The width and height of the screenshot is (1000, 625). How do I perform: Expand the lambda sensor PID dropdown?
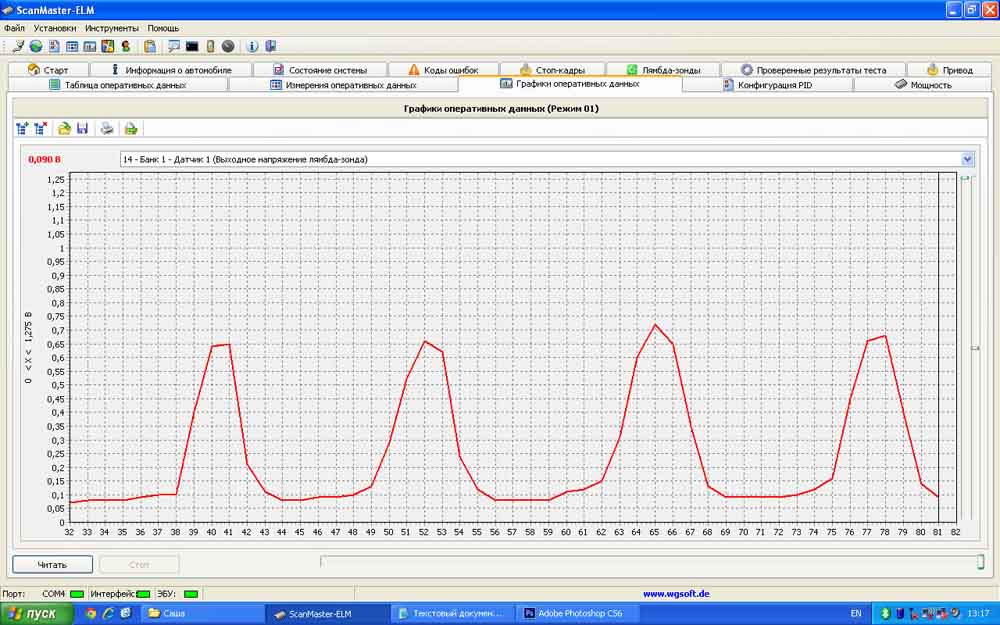pyautogui.click(x=967, y=159)
